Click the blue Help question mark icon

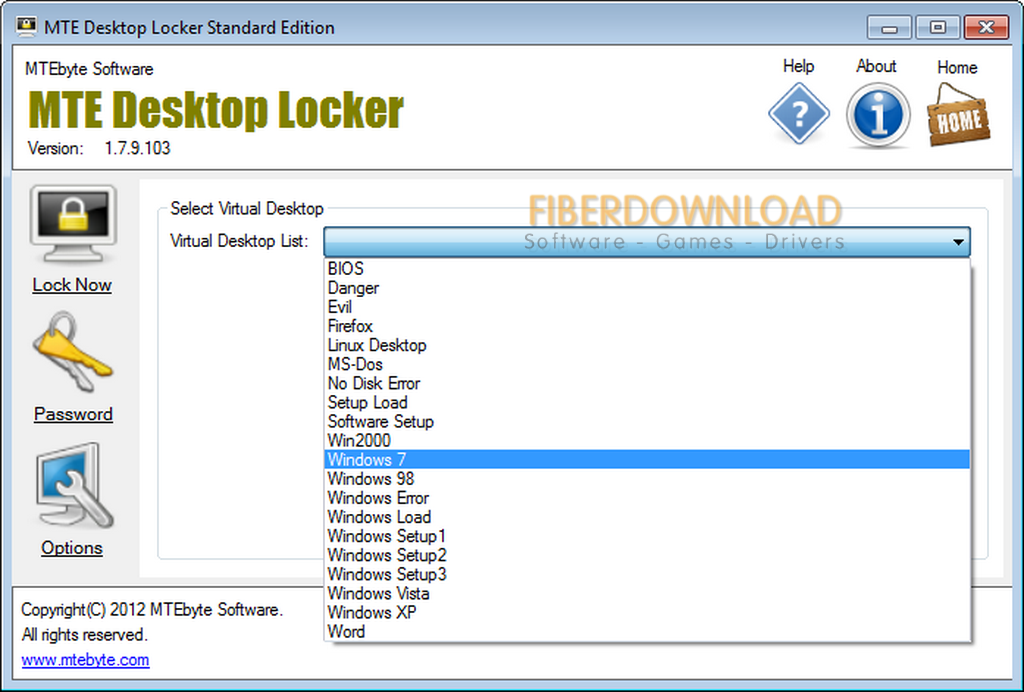point(799,114)
